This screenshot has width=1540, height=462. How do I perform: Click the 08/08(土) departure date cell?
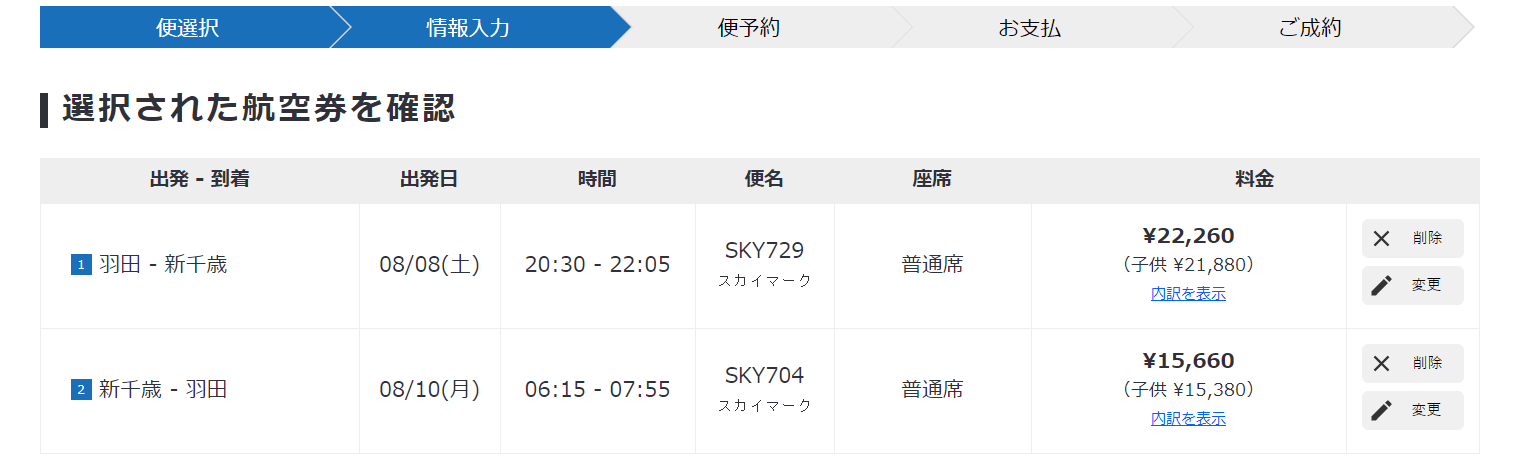(x=430, y=265)
